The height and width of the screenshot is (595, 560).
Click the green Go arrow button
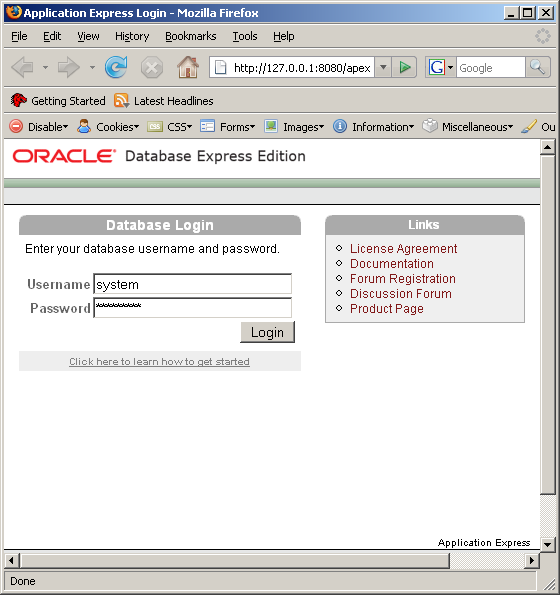404,68
